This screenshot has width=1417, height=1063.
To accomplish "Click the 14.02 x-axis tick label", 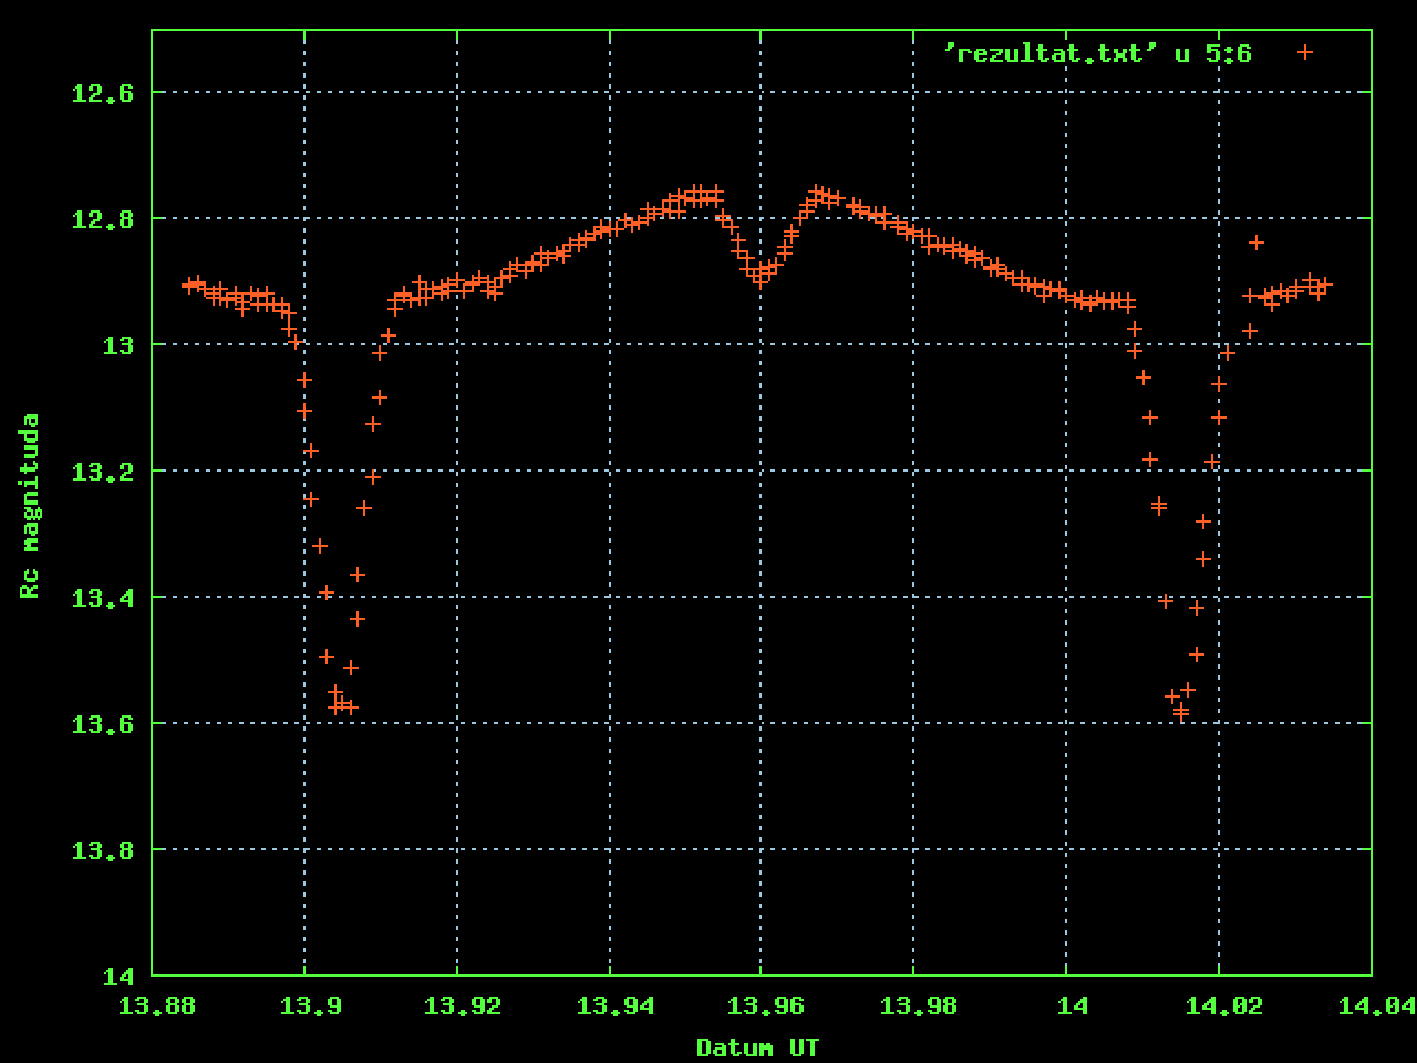I will coord(1223,1005).
